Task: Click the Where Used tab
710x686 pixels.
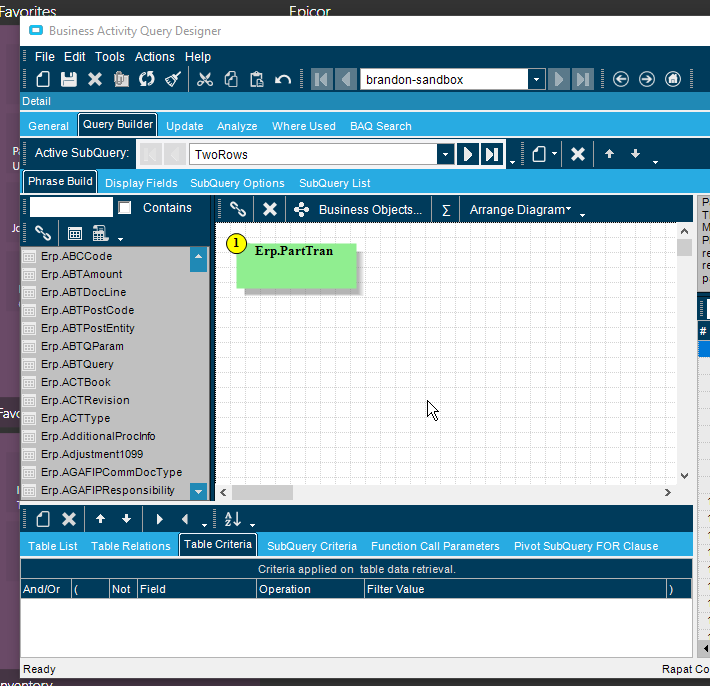Action: tap(303, 126)
